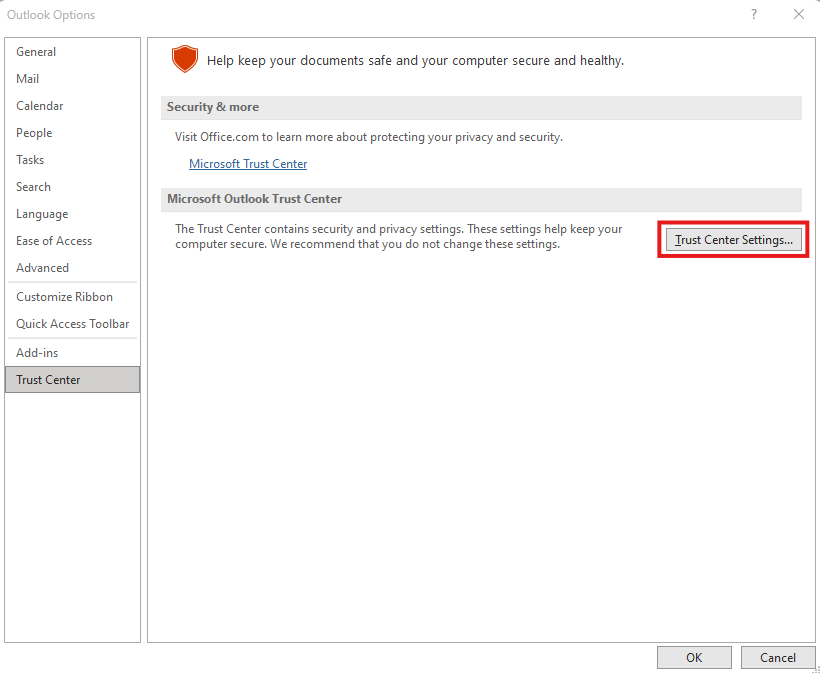Click the orange shield security icon

[185, 60]
